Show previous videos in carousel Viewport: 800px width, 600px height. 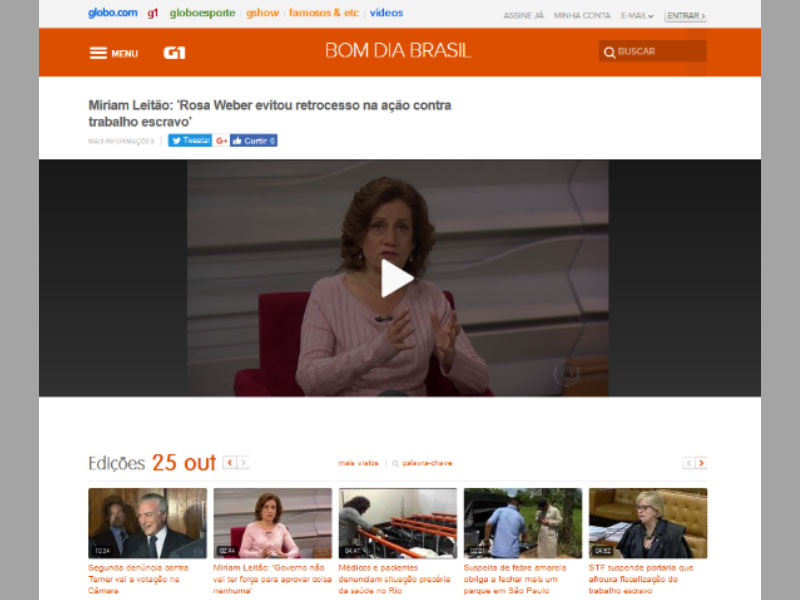[688, 463]
